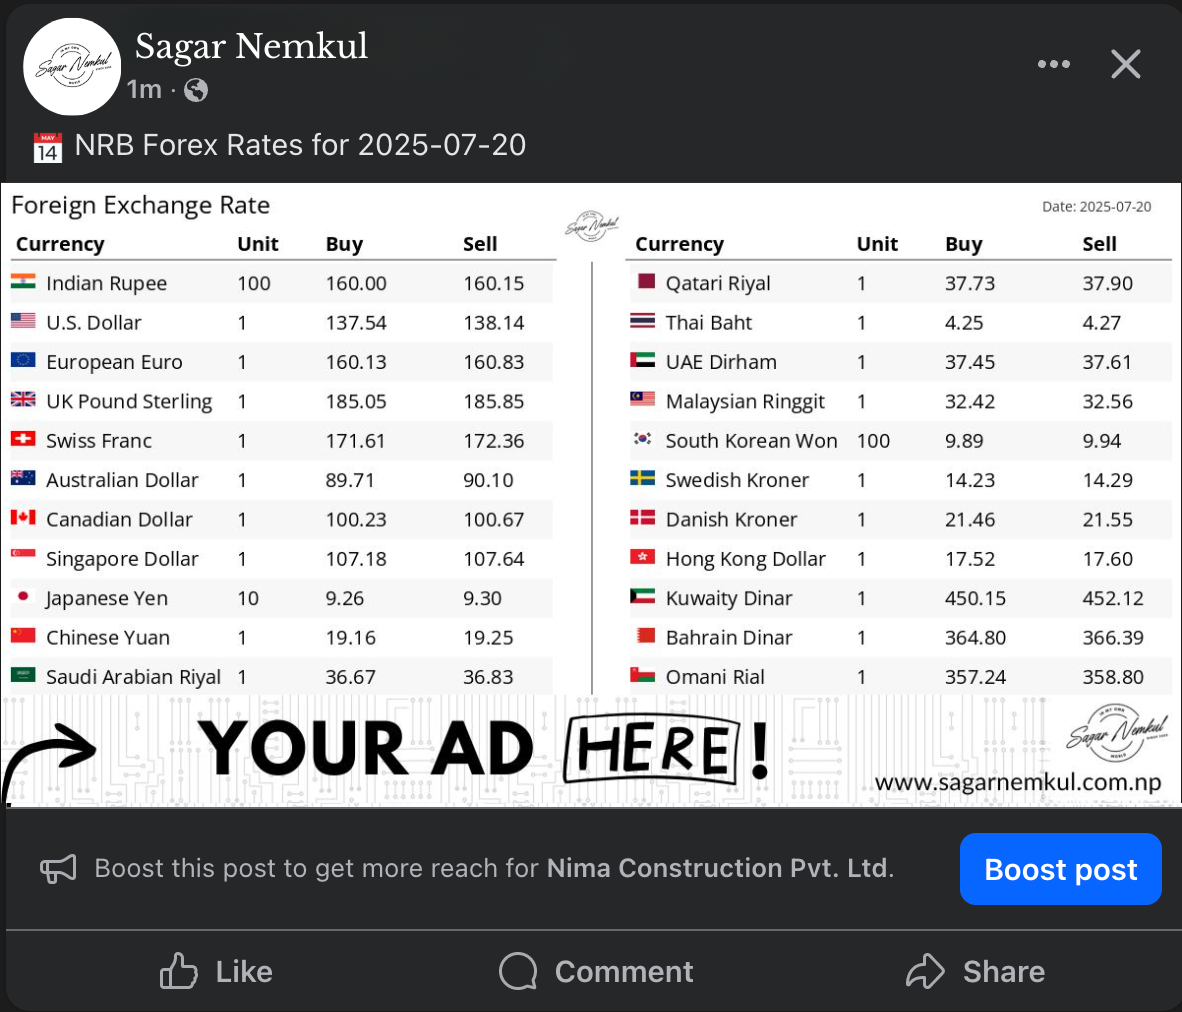The height and width of the screenshot is (1012, 1182).
Task: Open Sagar Nemkul's profile picture
Action: click(71, 66)
